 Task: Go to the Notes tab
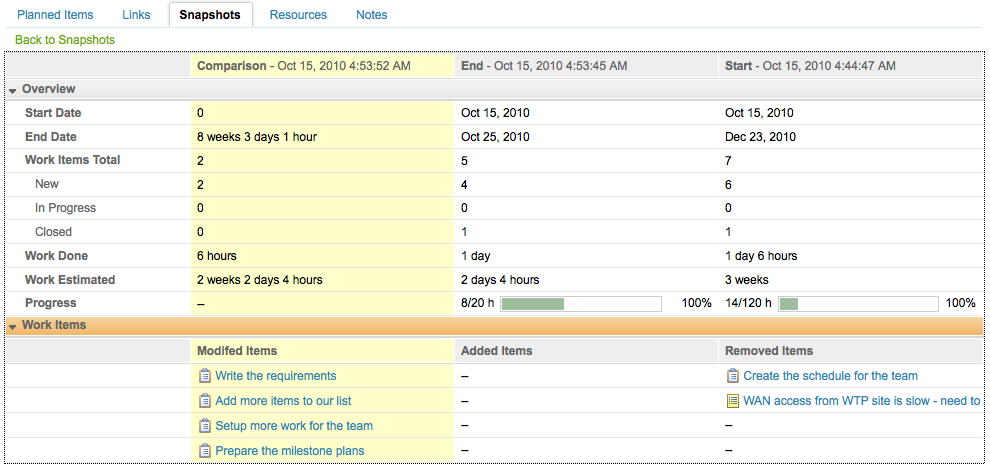371,15
